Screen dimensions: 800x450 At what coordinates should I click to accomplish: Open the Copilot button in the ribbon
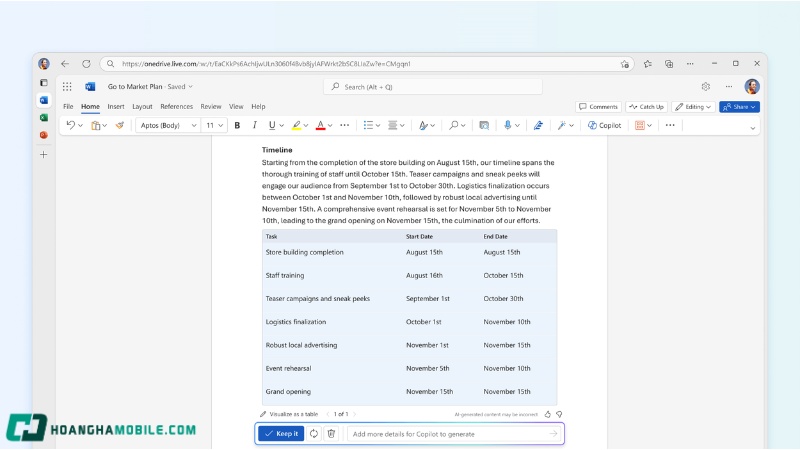pos(605,126)
